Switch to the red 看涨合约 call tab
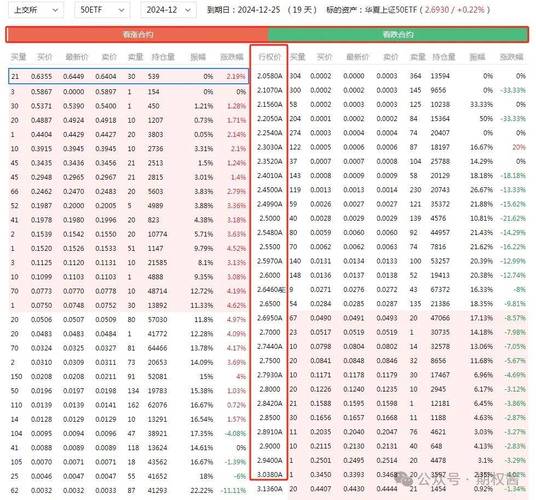536x500 pixels. [137, 35]
